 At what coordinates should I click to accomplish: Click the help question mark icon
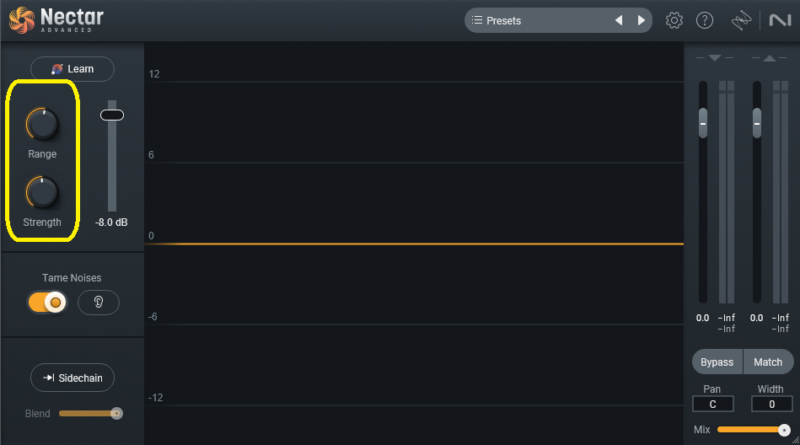(x=705, y=20)
